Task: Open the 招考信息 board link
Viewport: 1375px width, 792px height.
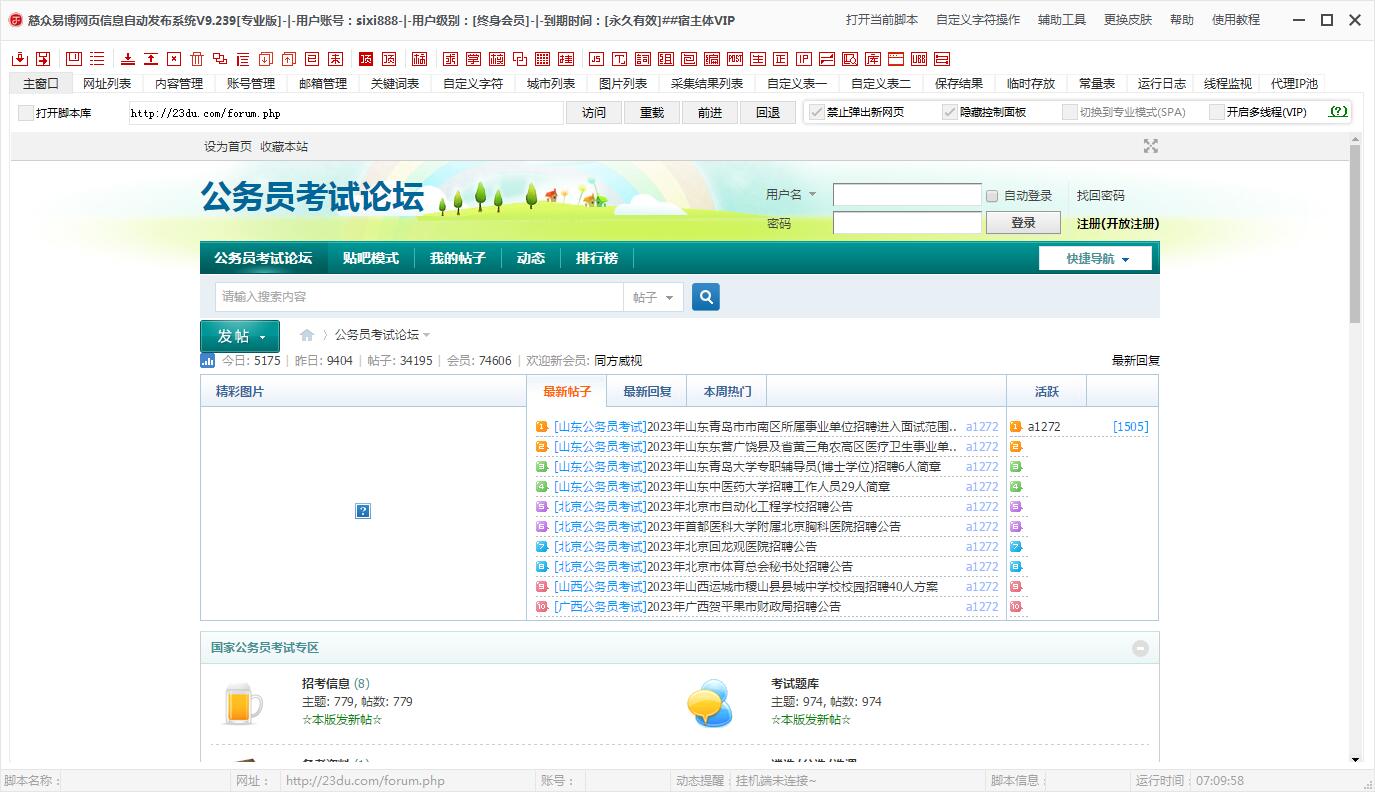Action: [326, 684]
